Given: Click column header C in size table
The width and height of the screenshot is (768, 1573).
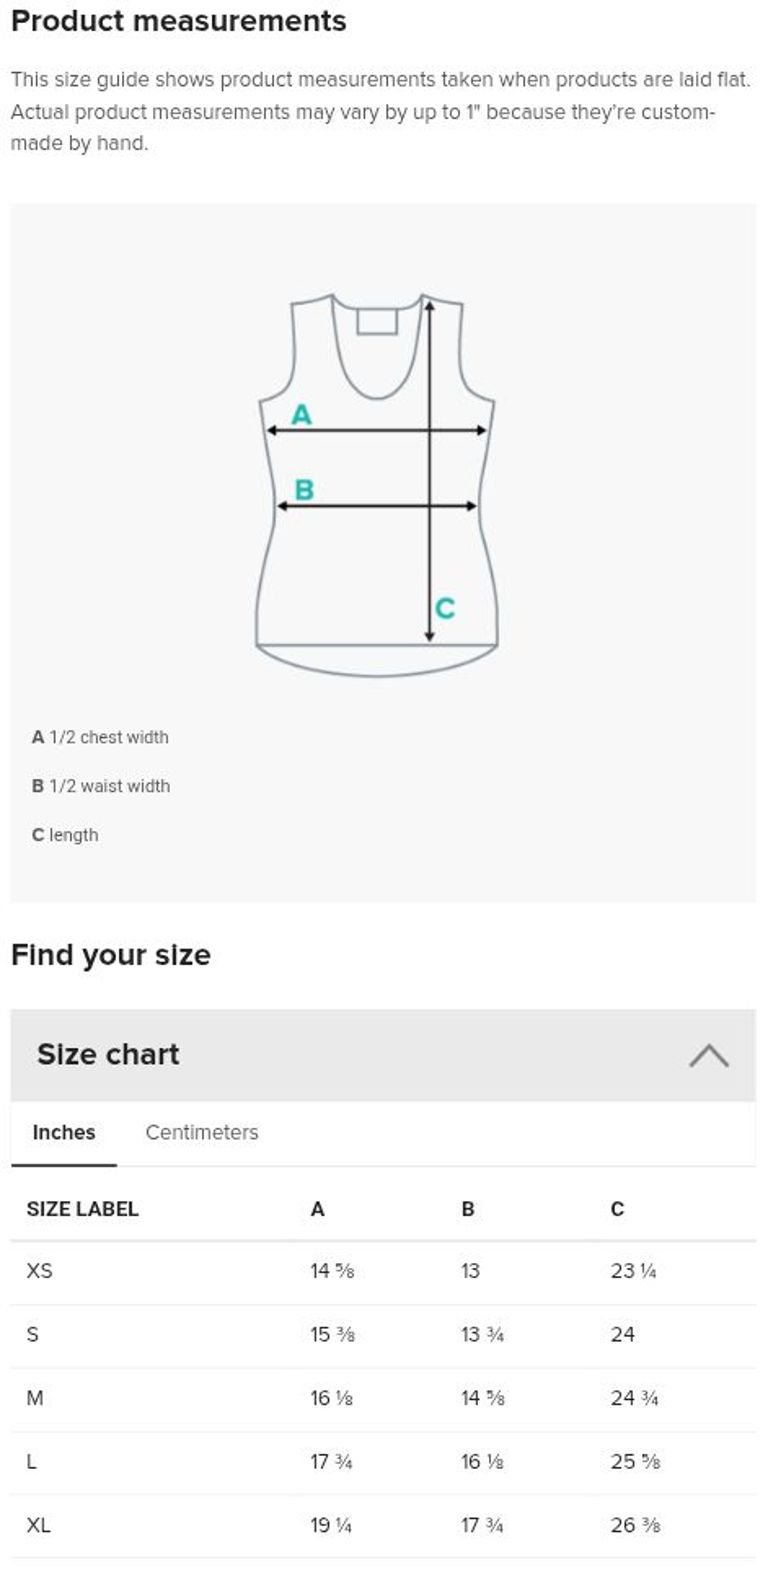Looking at the screenshot, I should point(617,1209).
